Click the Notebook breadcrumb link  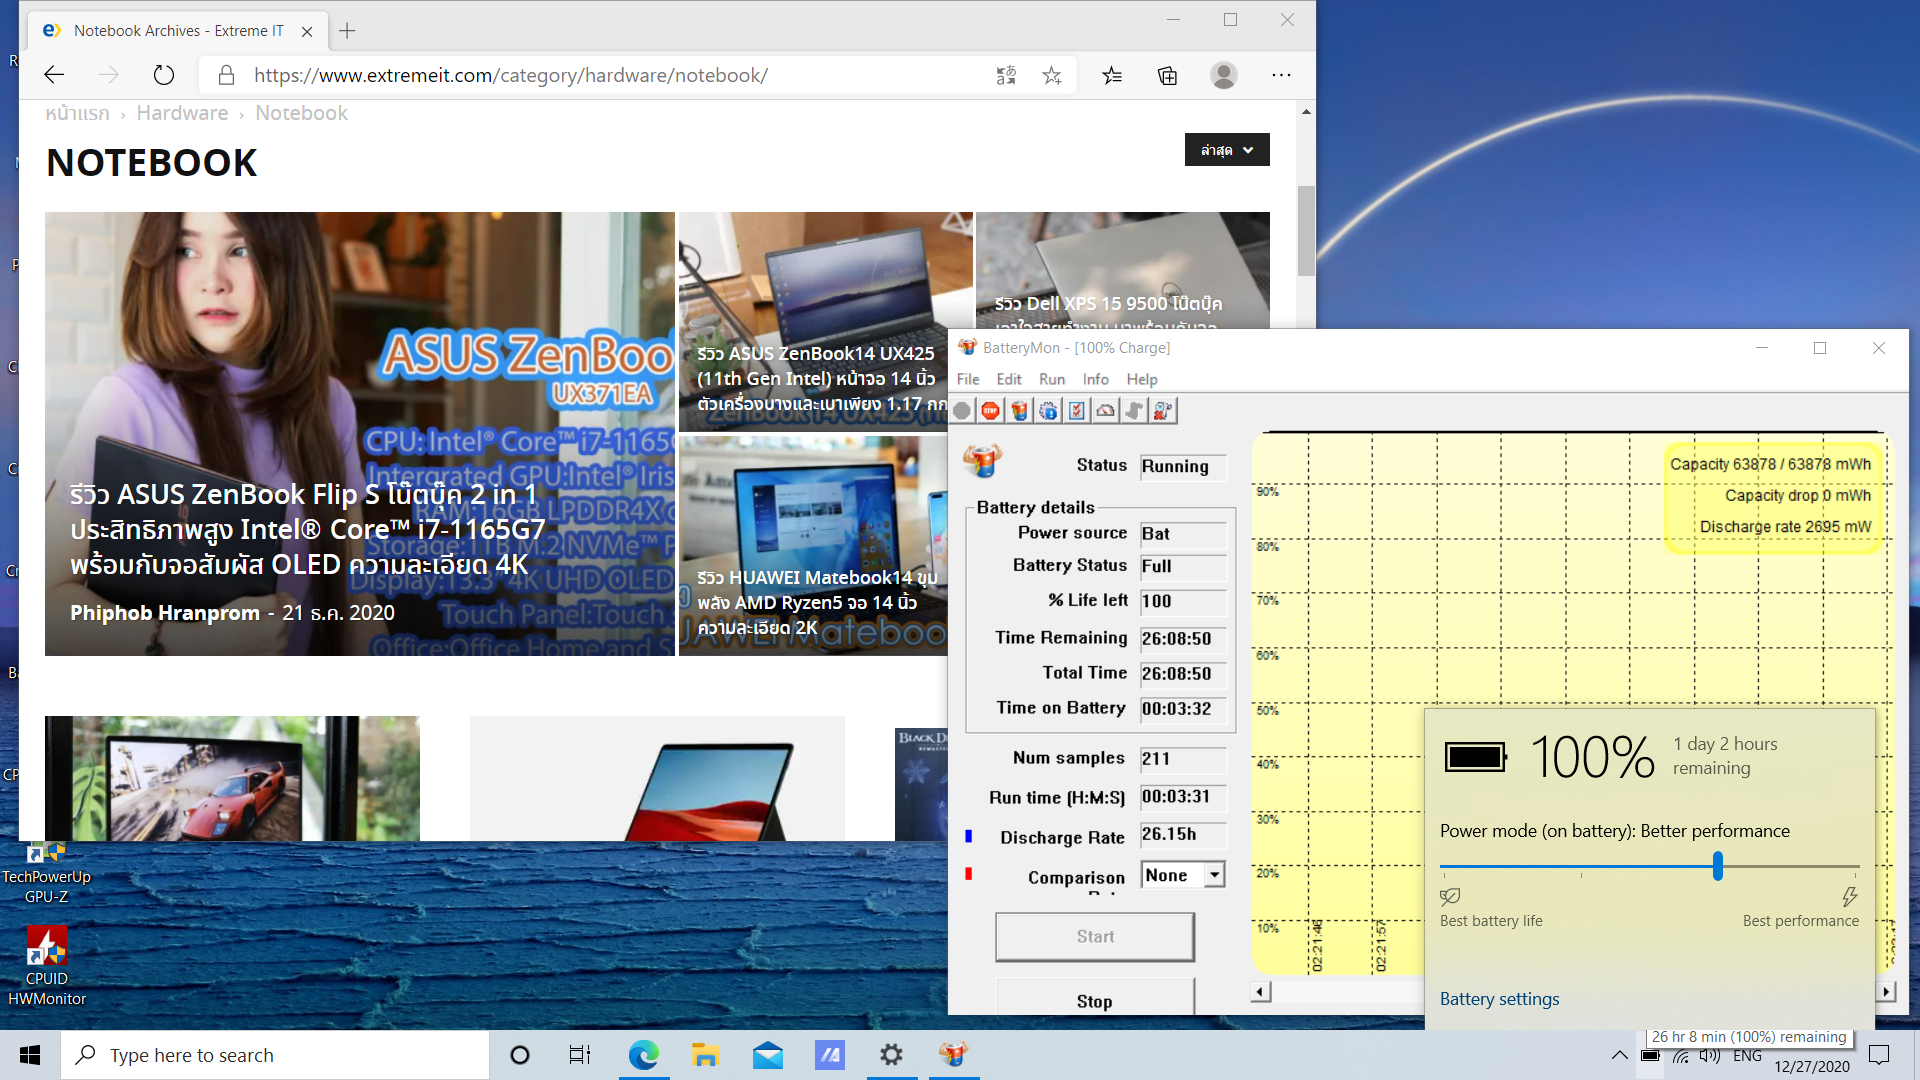(x=301, y=113)
